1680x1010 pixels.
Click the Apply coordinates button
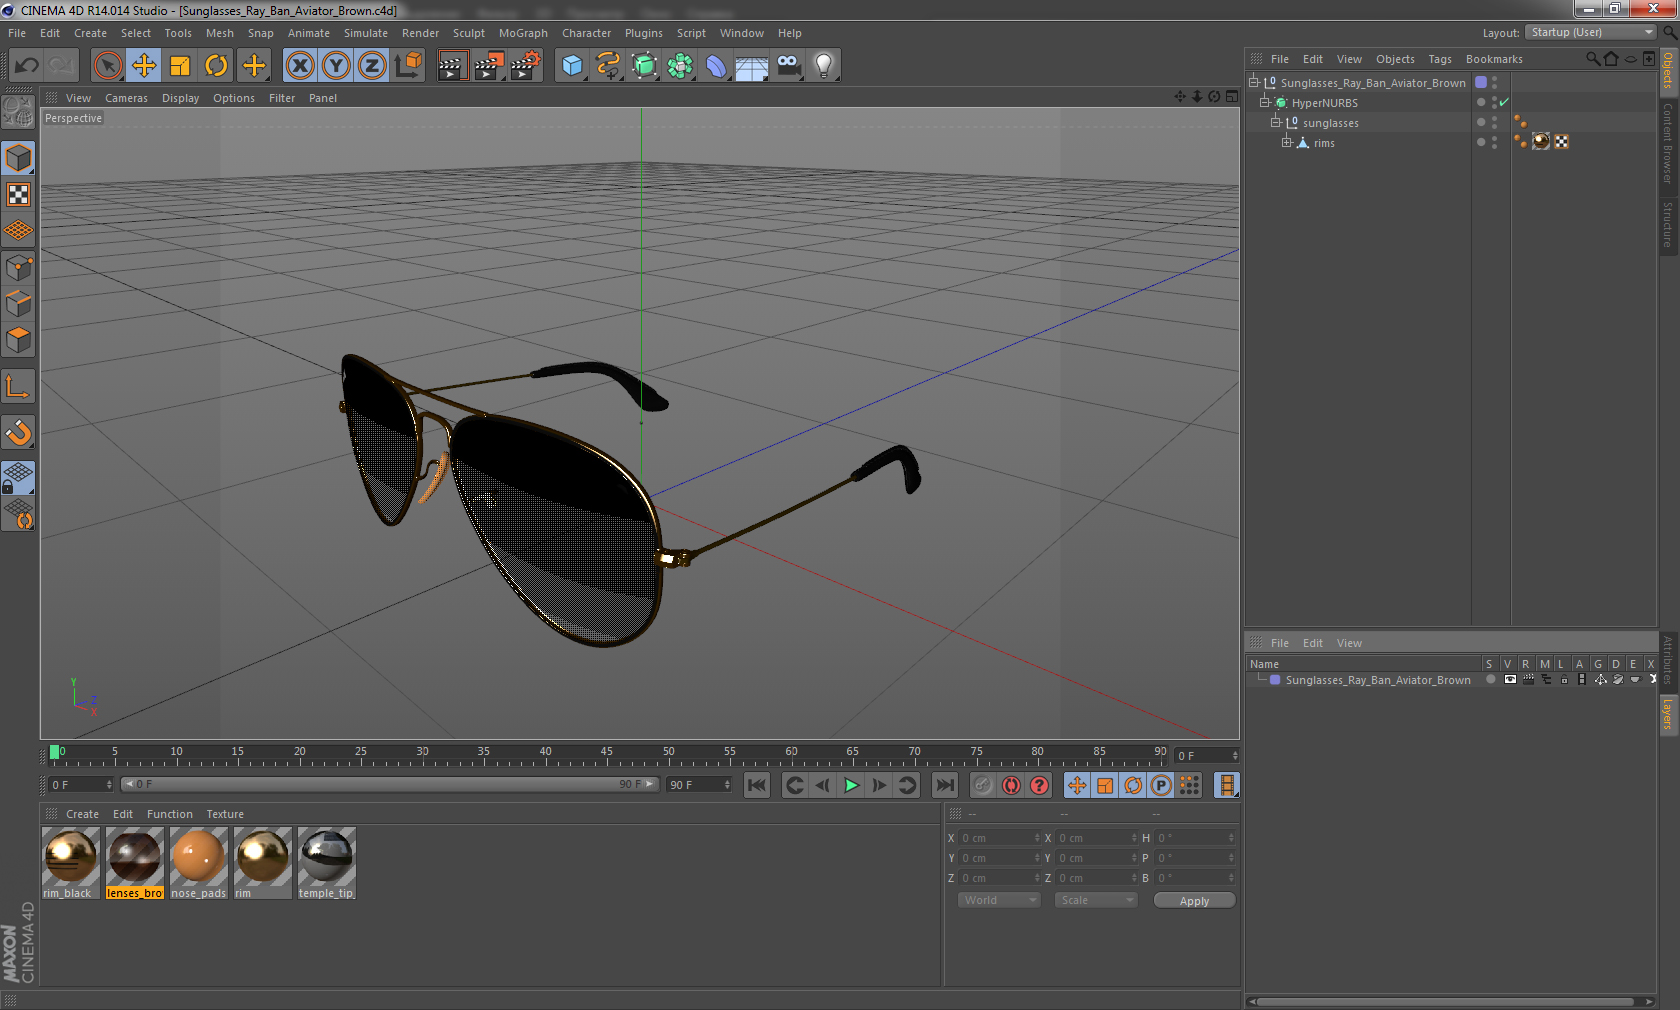coord(1194,901)
